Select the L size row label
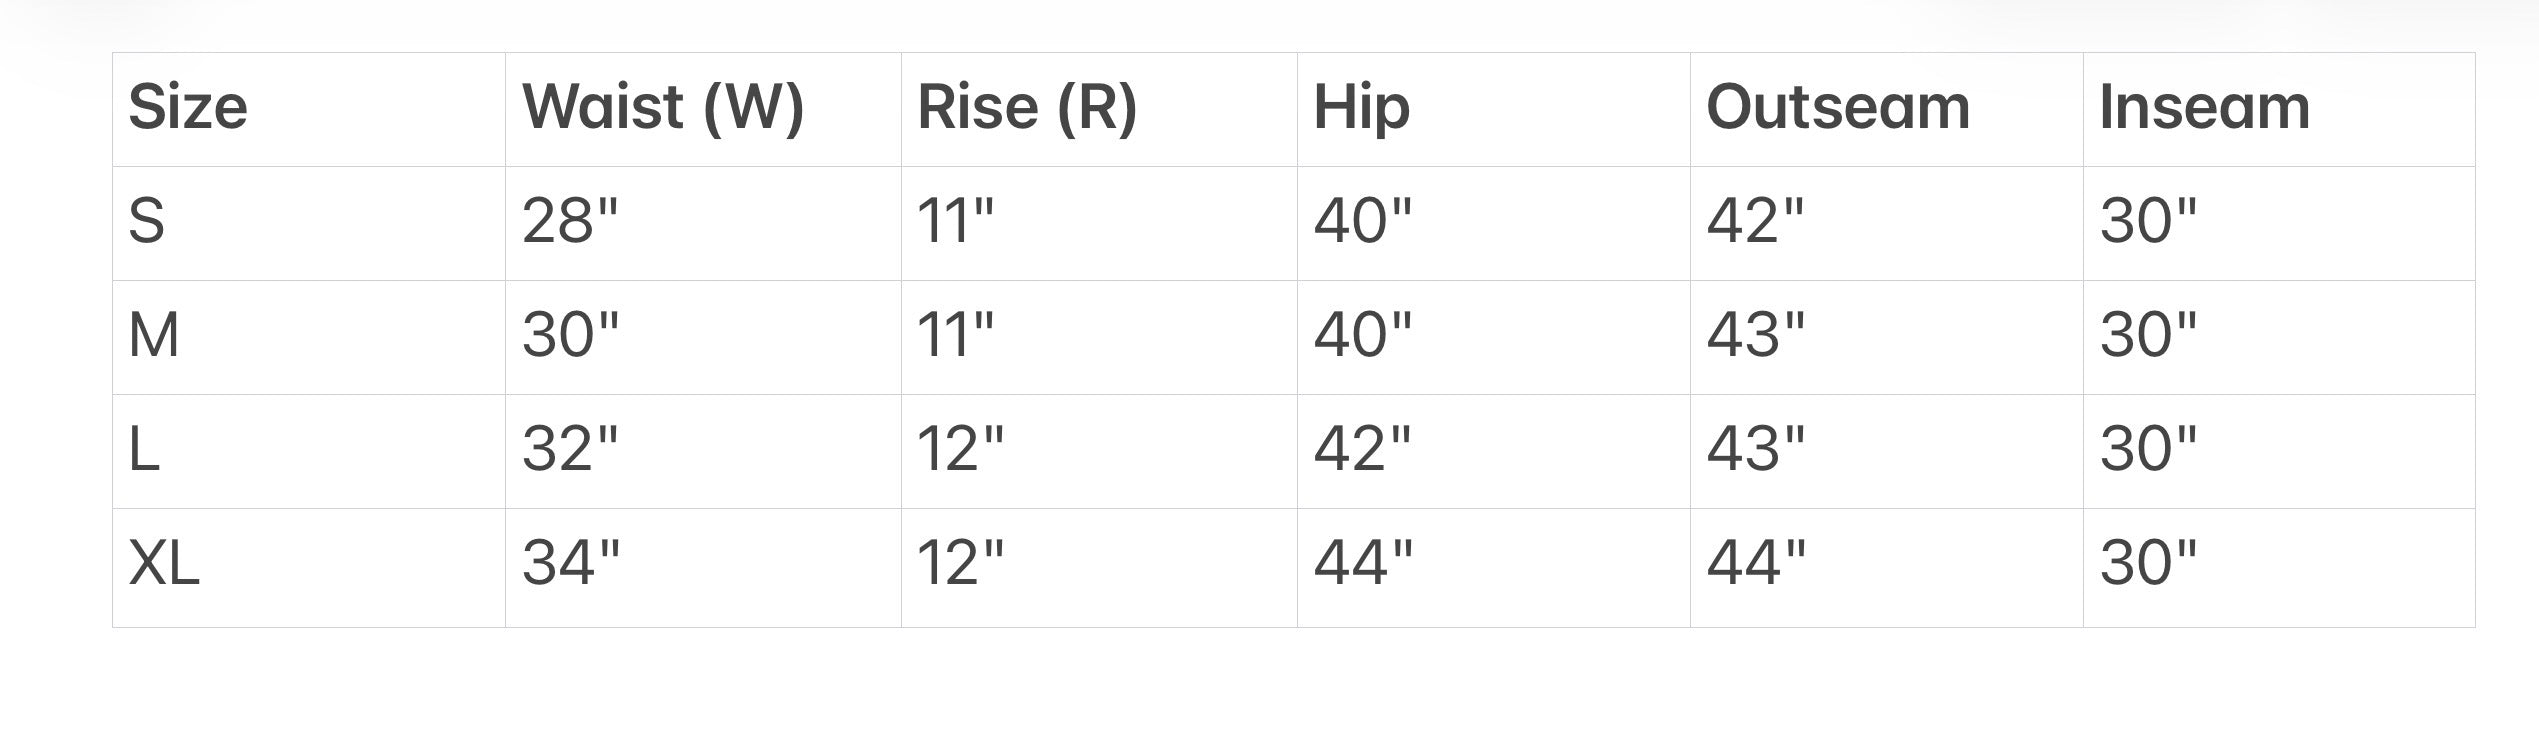Screen dimensions: 2539x741 tap(144, 449)
